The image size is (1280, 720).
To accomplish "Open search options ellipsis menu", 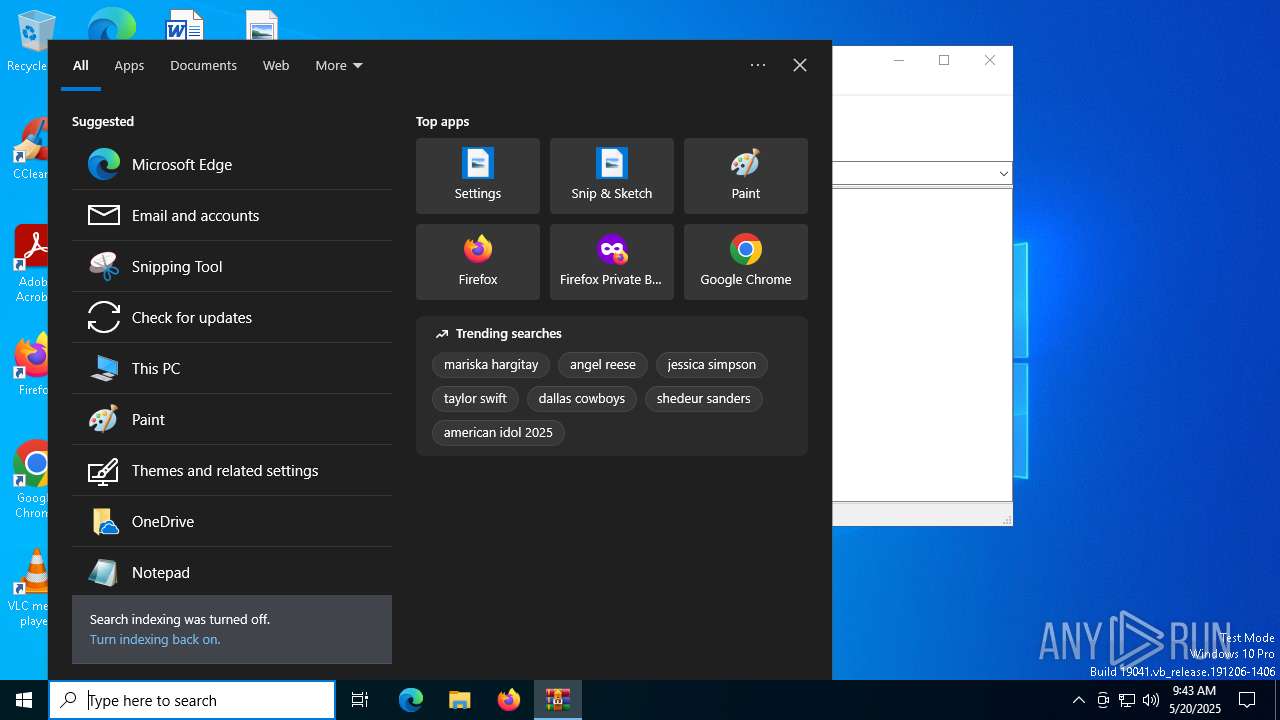I will pos(758,65).
